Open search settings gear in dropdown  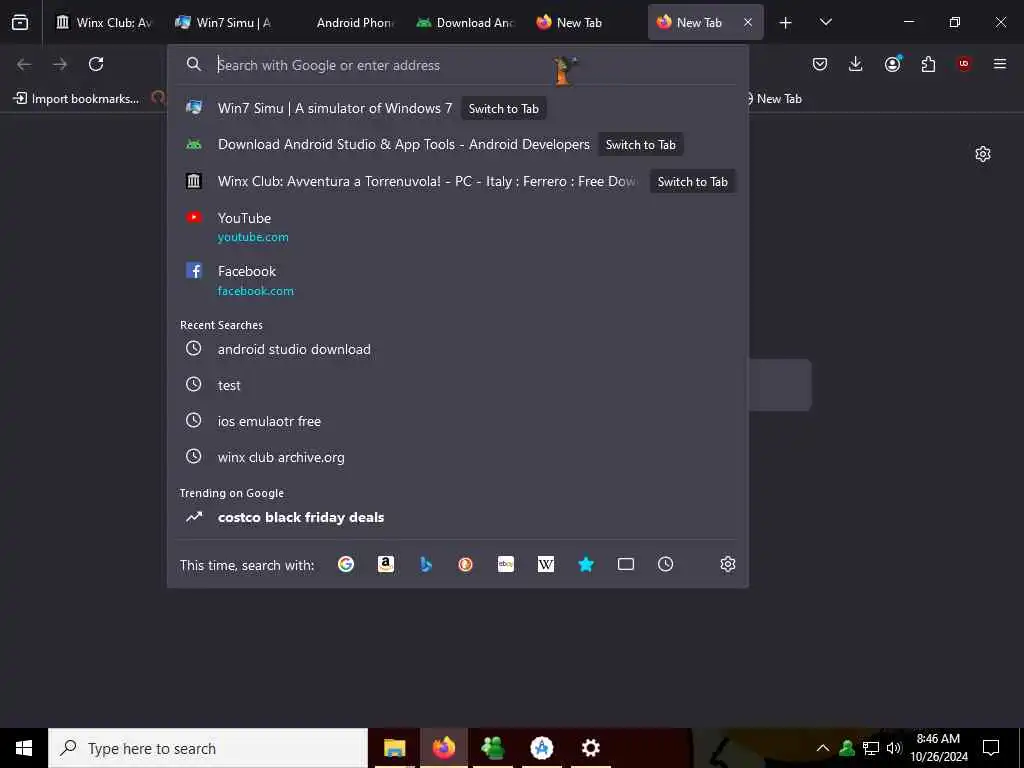(x=728, y=564)
